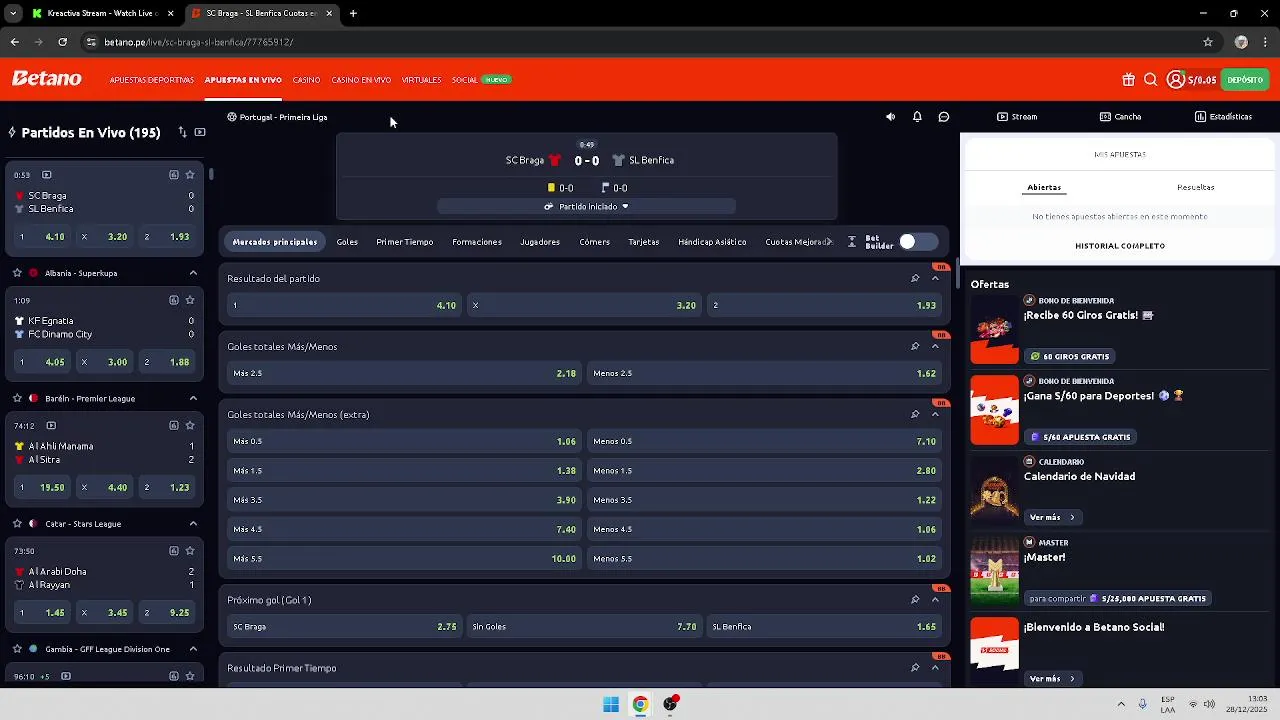Viewport: 1280px width, 720px height.
Task: Open the Virtuales menu item
Action: pyautogui.click(x=421, y=80)
